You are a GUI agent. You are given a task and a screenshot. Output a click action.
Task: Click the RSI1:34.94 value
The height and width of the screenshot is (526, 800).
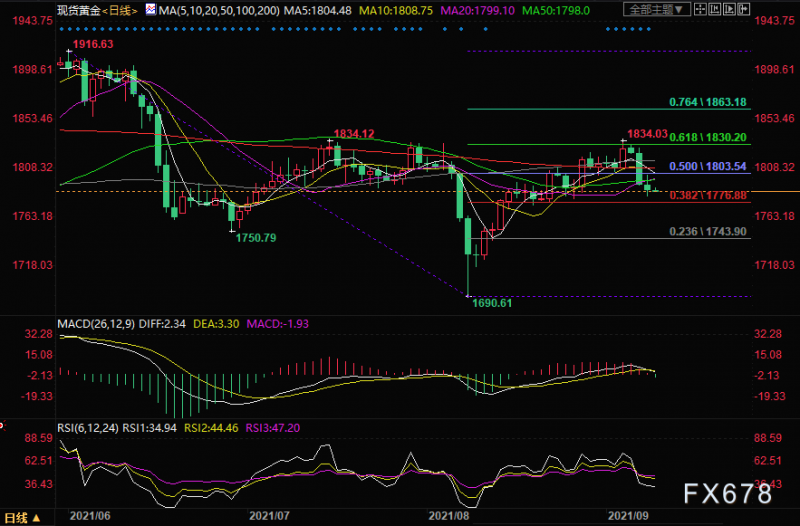(149, 428)
